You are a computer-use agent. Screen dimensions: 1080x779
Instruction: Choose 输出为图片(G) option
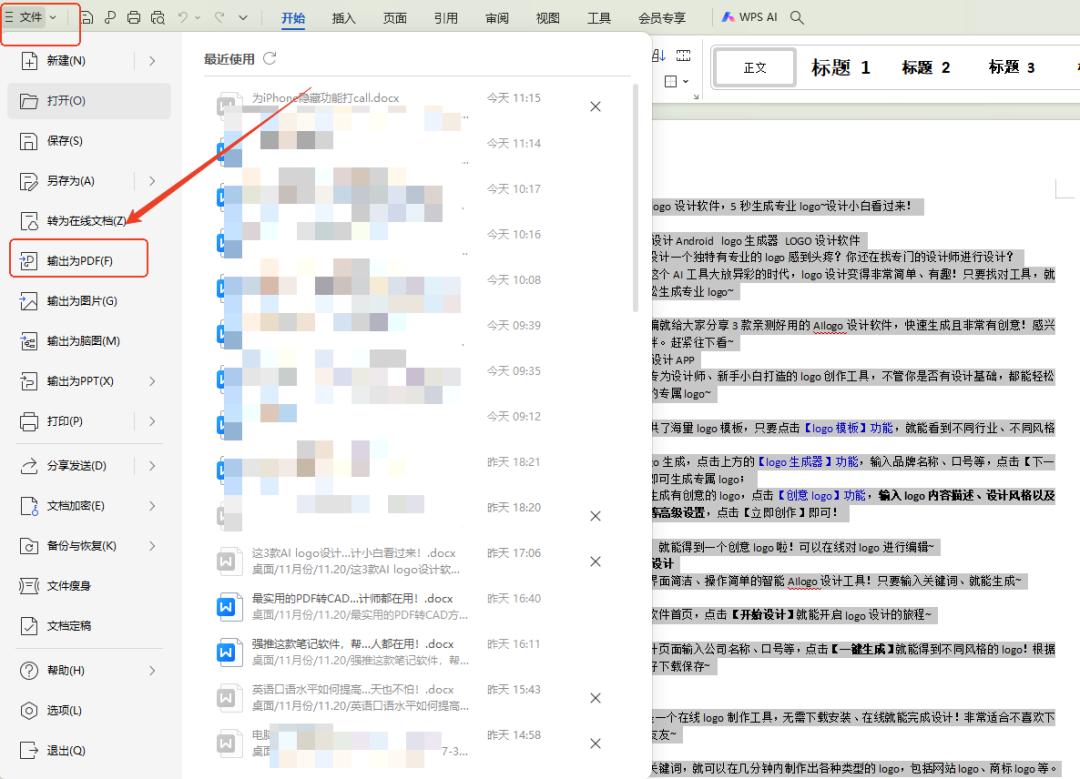point(81,301)
